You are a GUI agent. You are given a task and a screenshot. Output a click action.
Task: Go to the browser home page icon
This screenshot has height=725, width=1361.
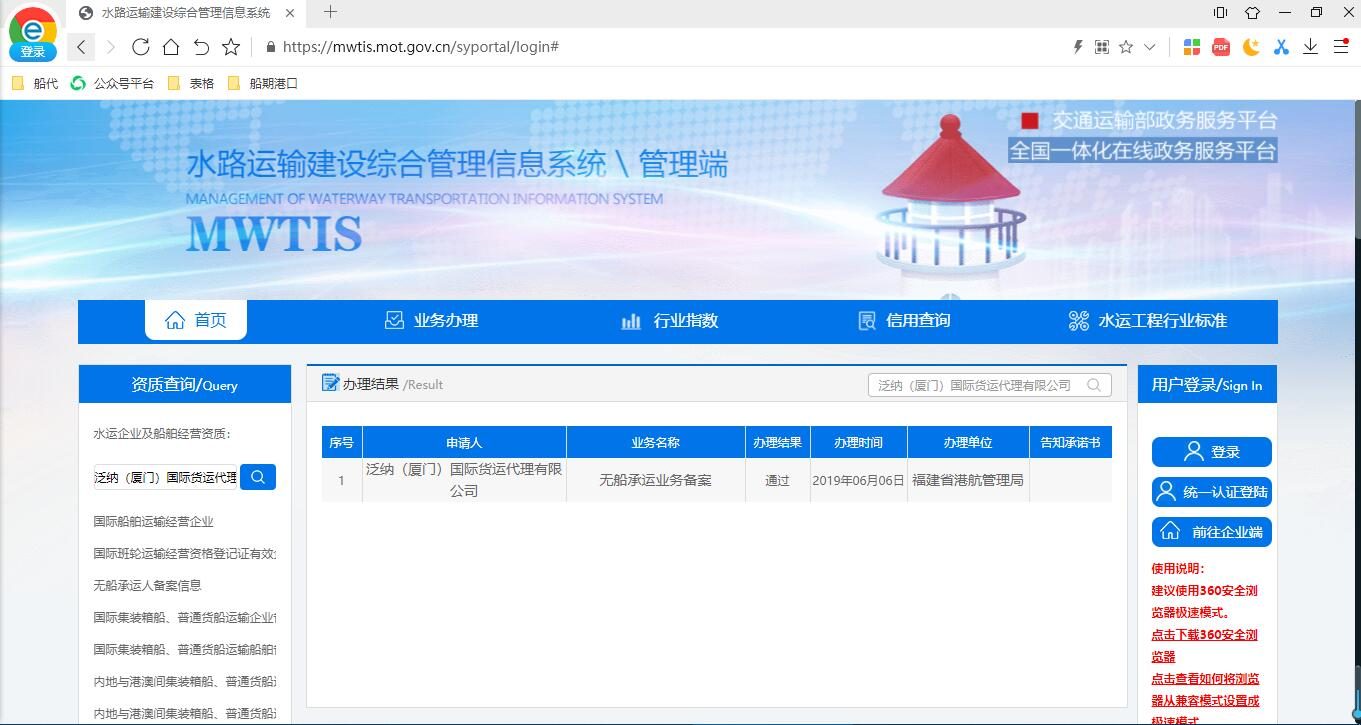pos(171,47)
